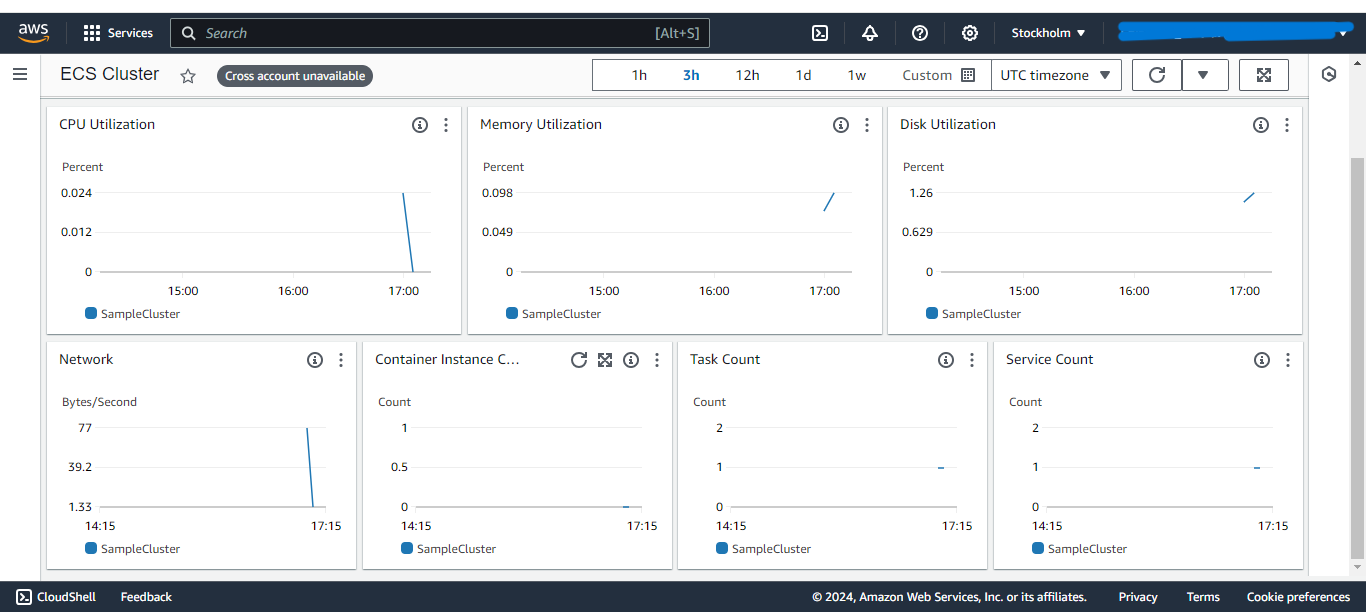The image size is (1366, 612).
Task: Show info for Disk Utilization widget
Action: pyautogui.click(x=1261, y=125)
